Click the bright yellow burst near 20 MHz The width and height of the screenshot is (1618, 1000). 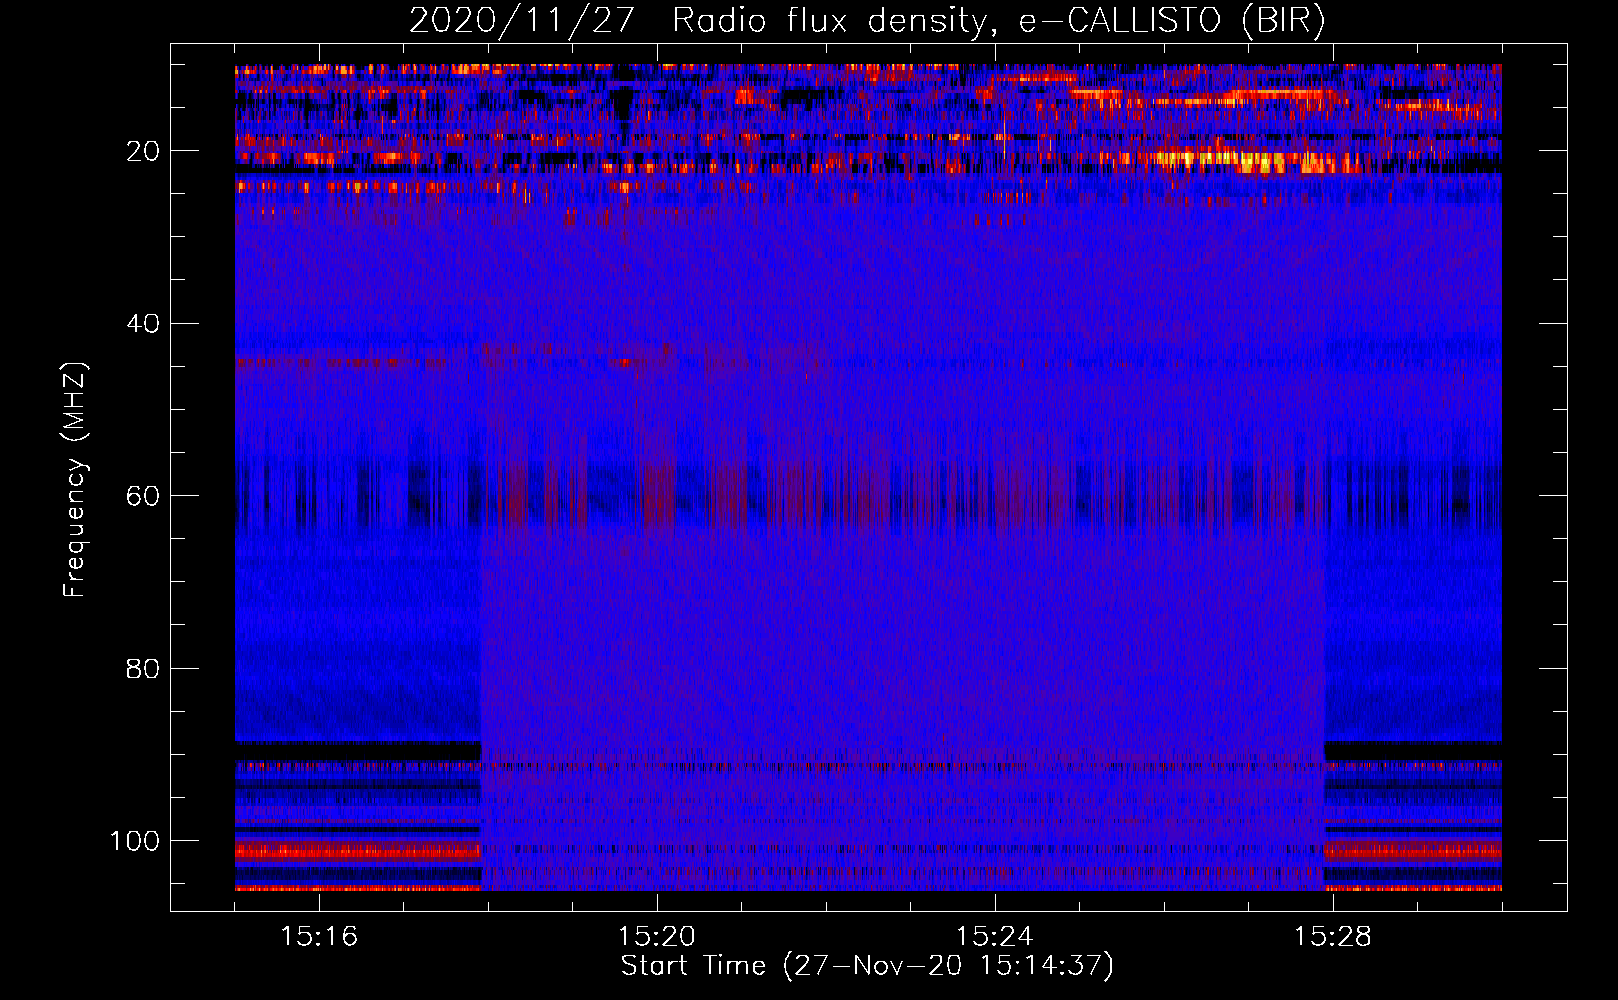1260,161
